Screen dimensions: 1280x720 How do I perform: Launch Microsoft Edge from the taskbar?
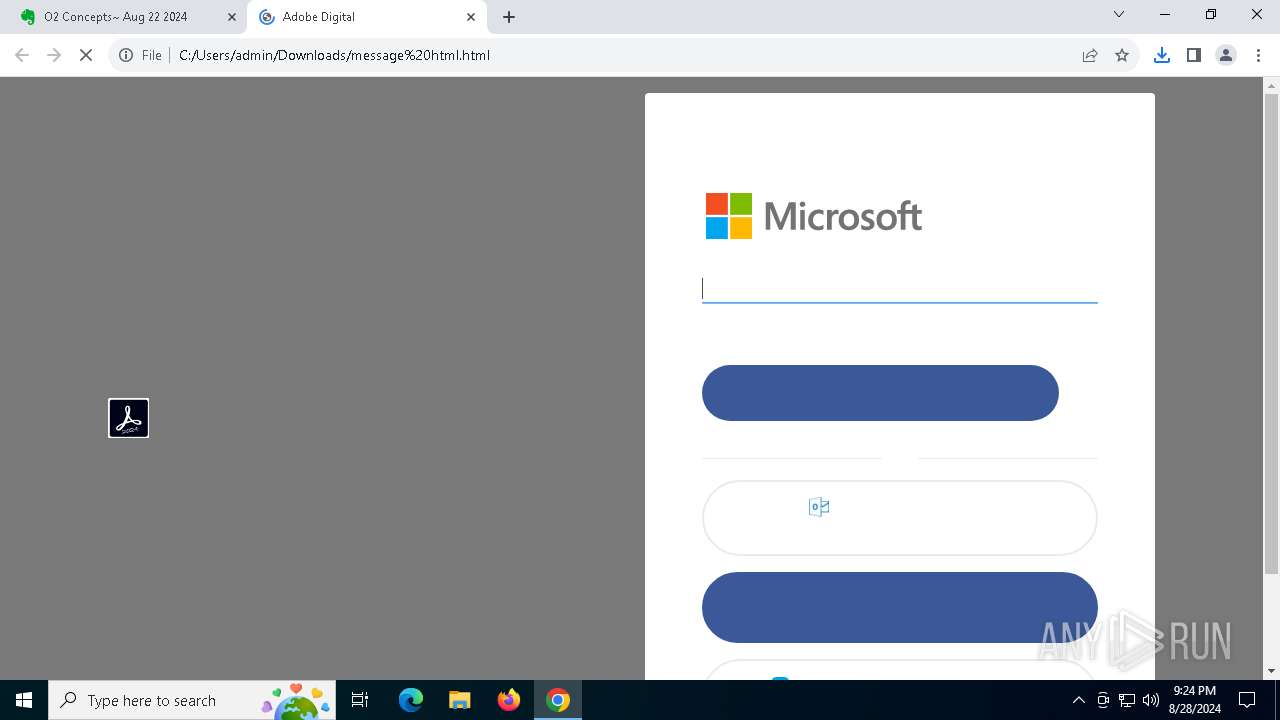pos(411,700)
